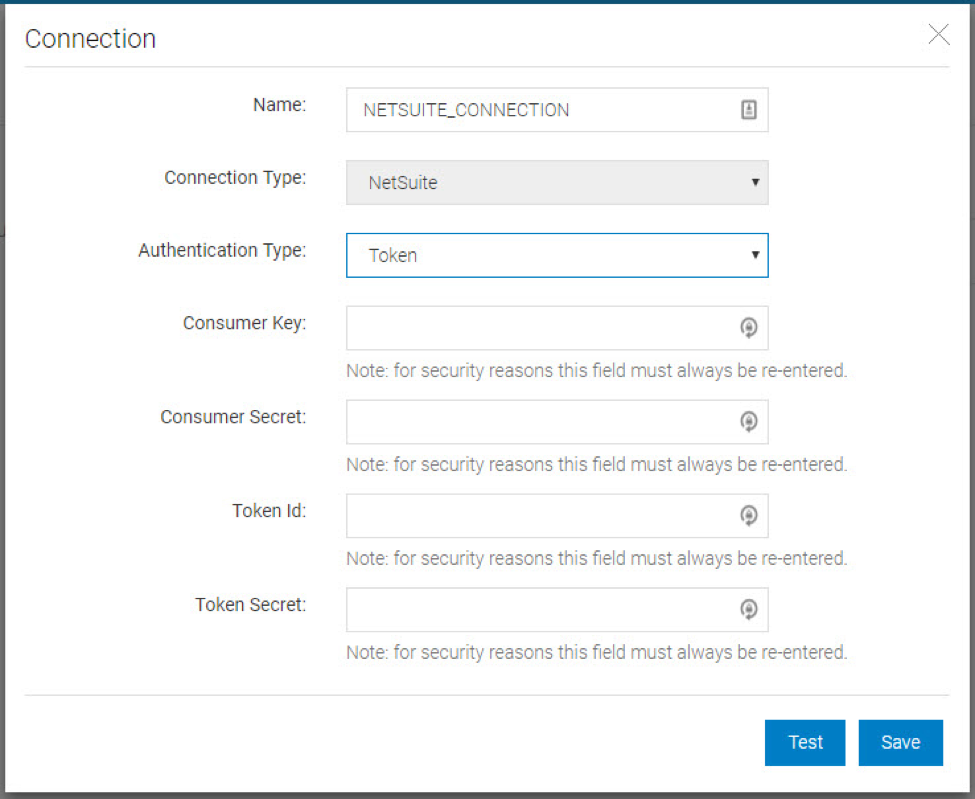Click the security note under Consumer Secret

597,464
